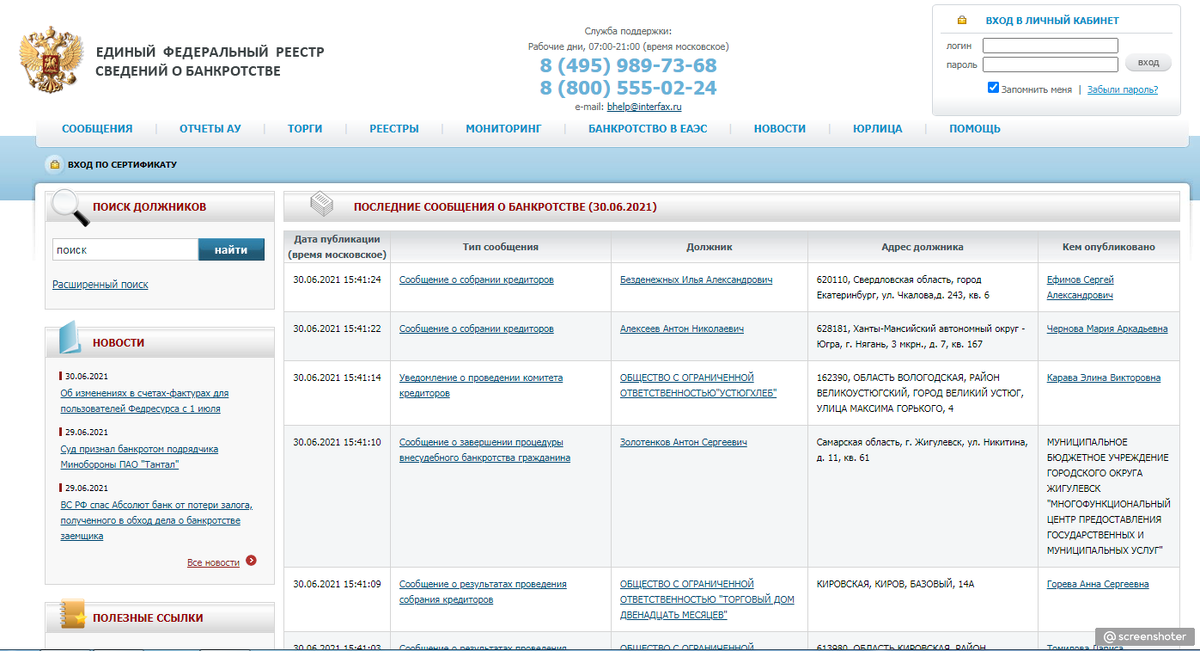Screen dimensions: 1200x651
Task: Open publisher Чернова Мария Аркадьевна
Action: [x=1107, y=329]
